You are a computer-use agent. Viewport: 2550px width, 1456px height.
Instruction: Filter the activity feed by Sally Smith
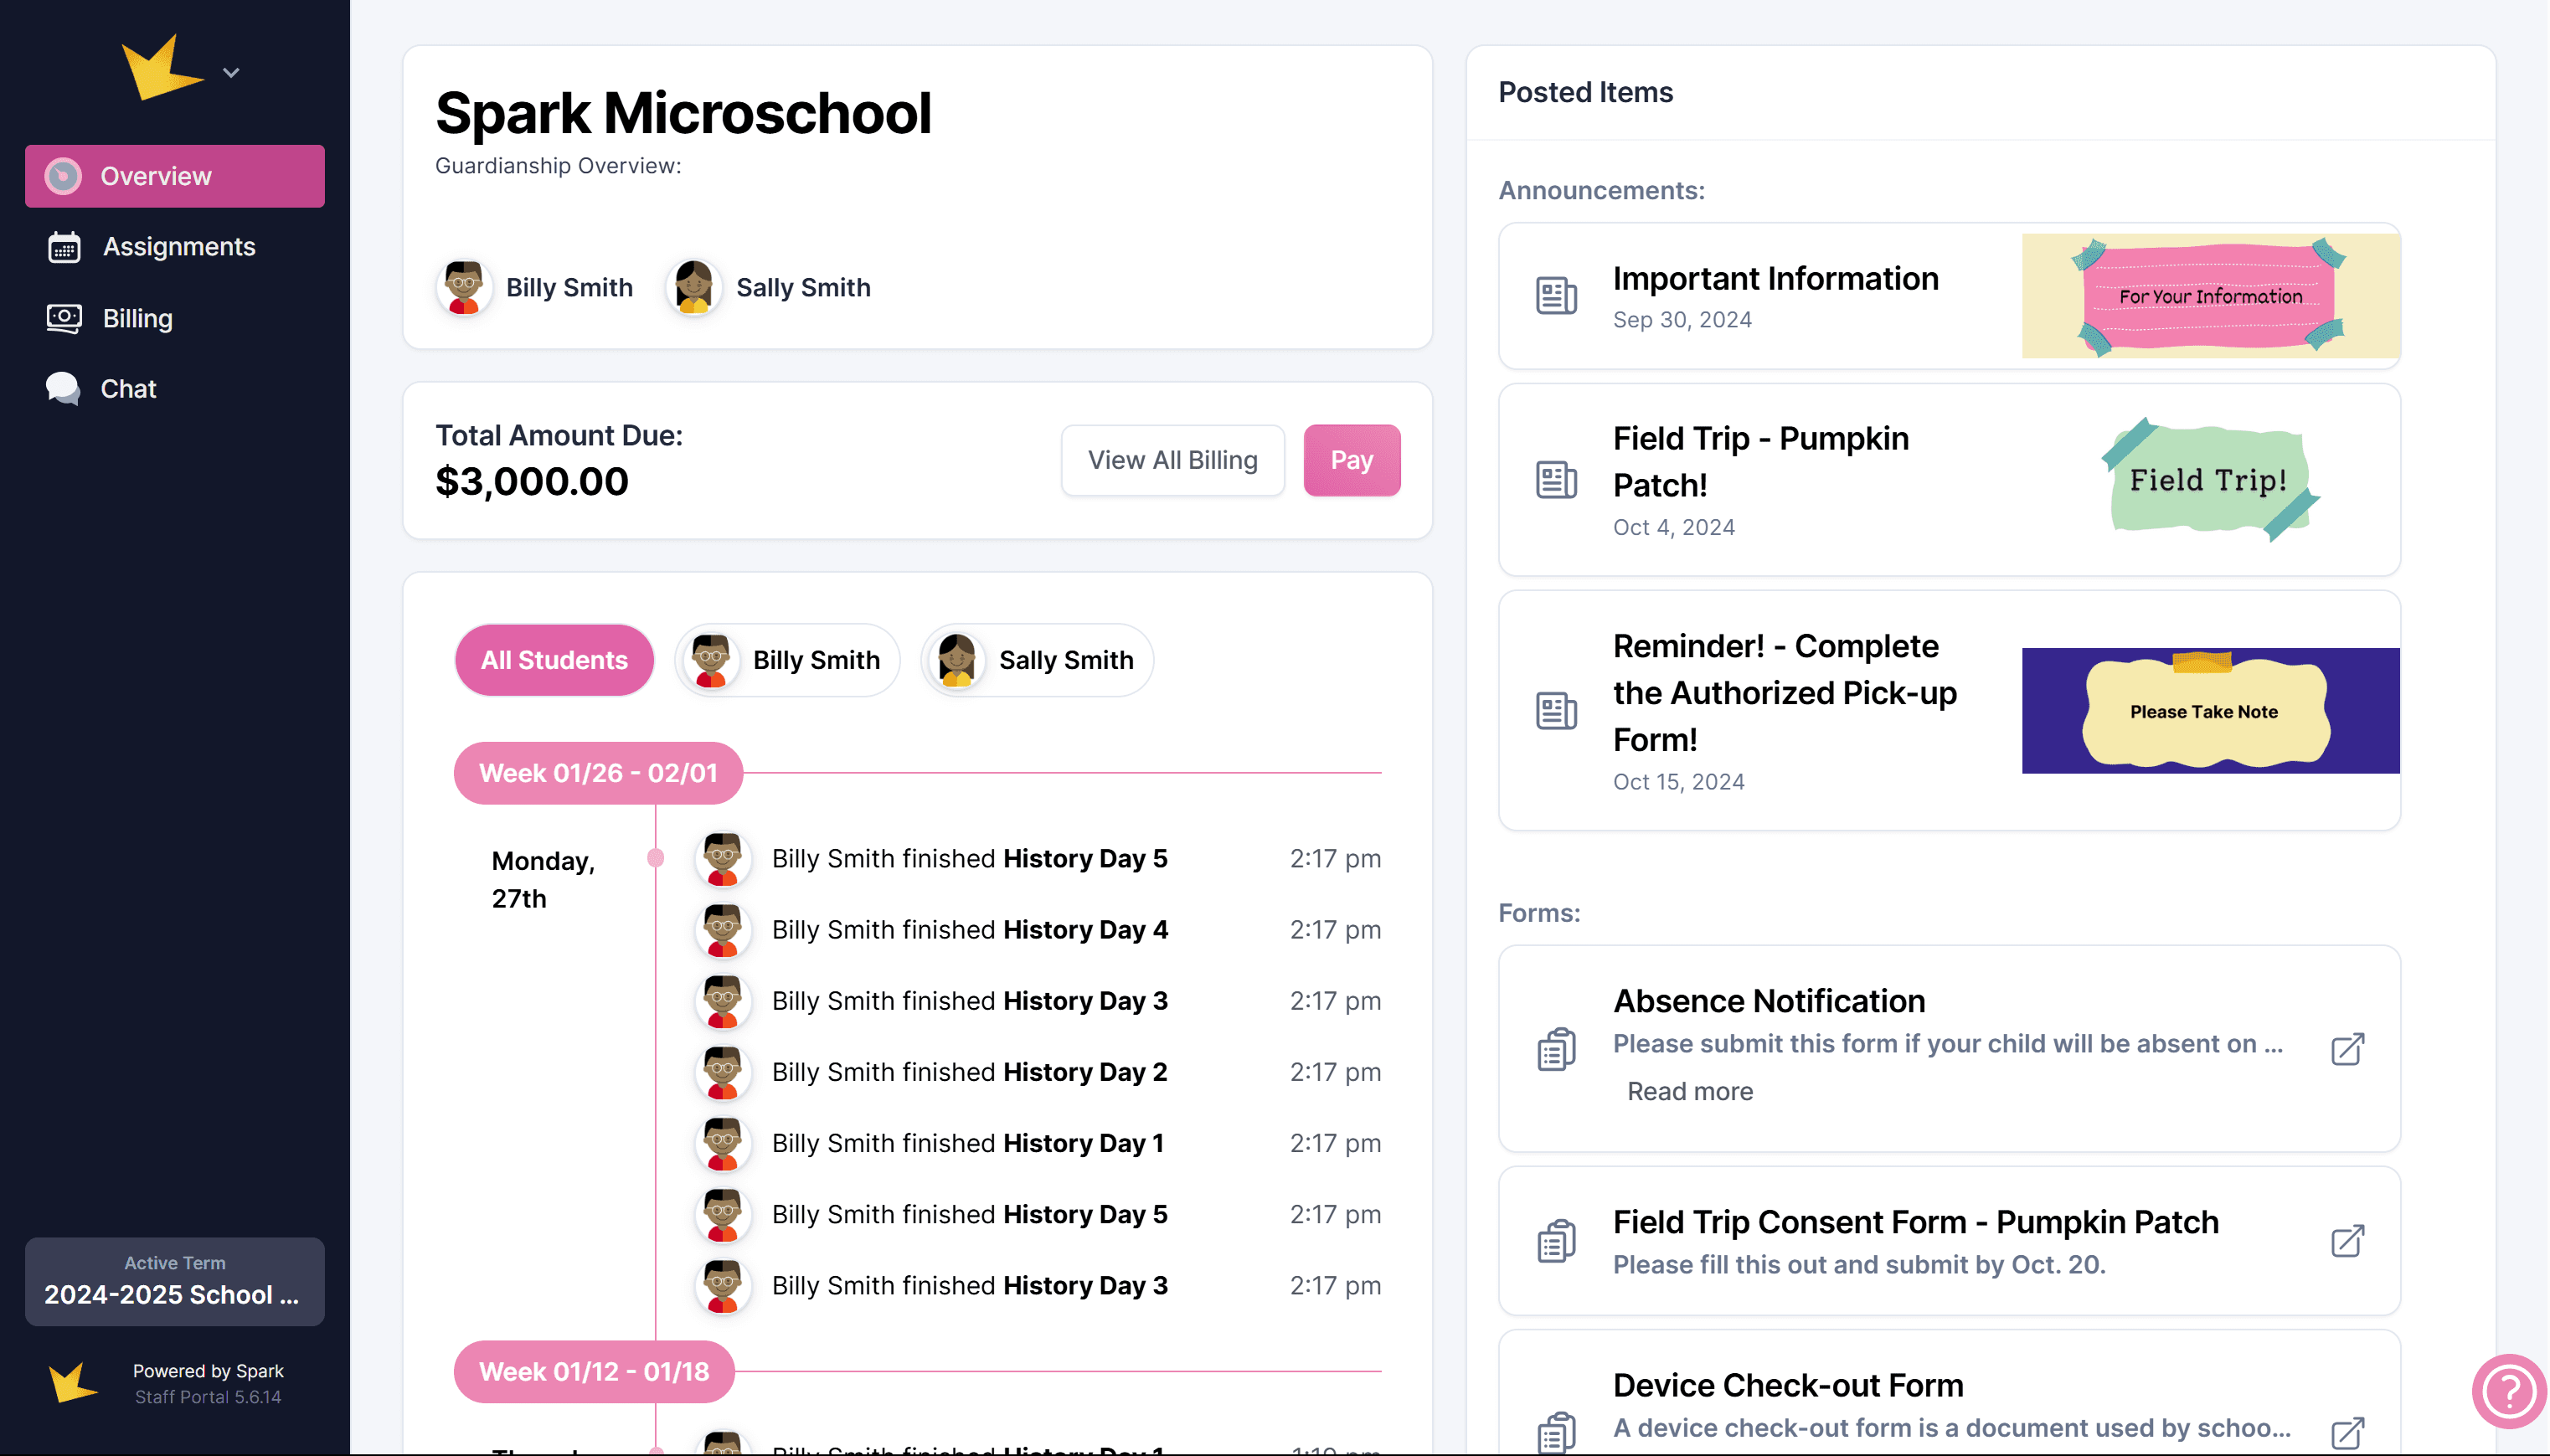[1037, 660]
